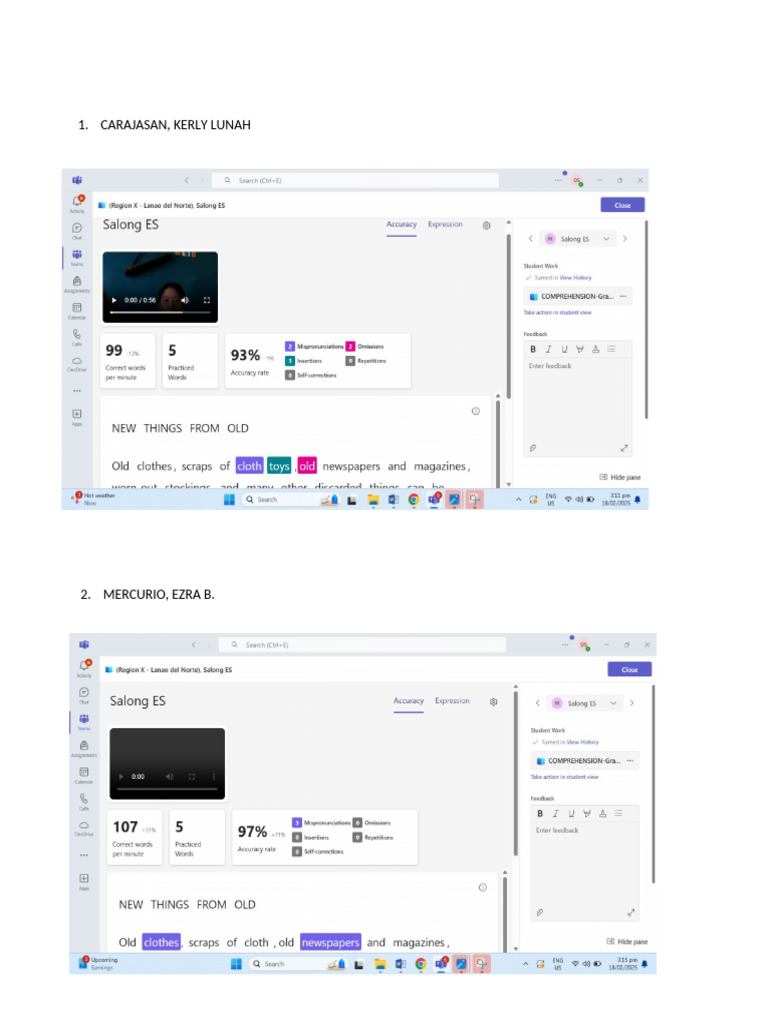
Task: Select the Accuracy tab in CARAJASAN's report
Action: coord(401,225)
